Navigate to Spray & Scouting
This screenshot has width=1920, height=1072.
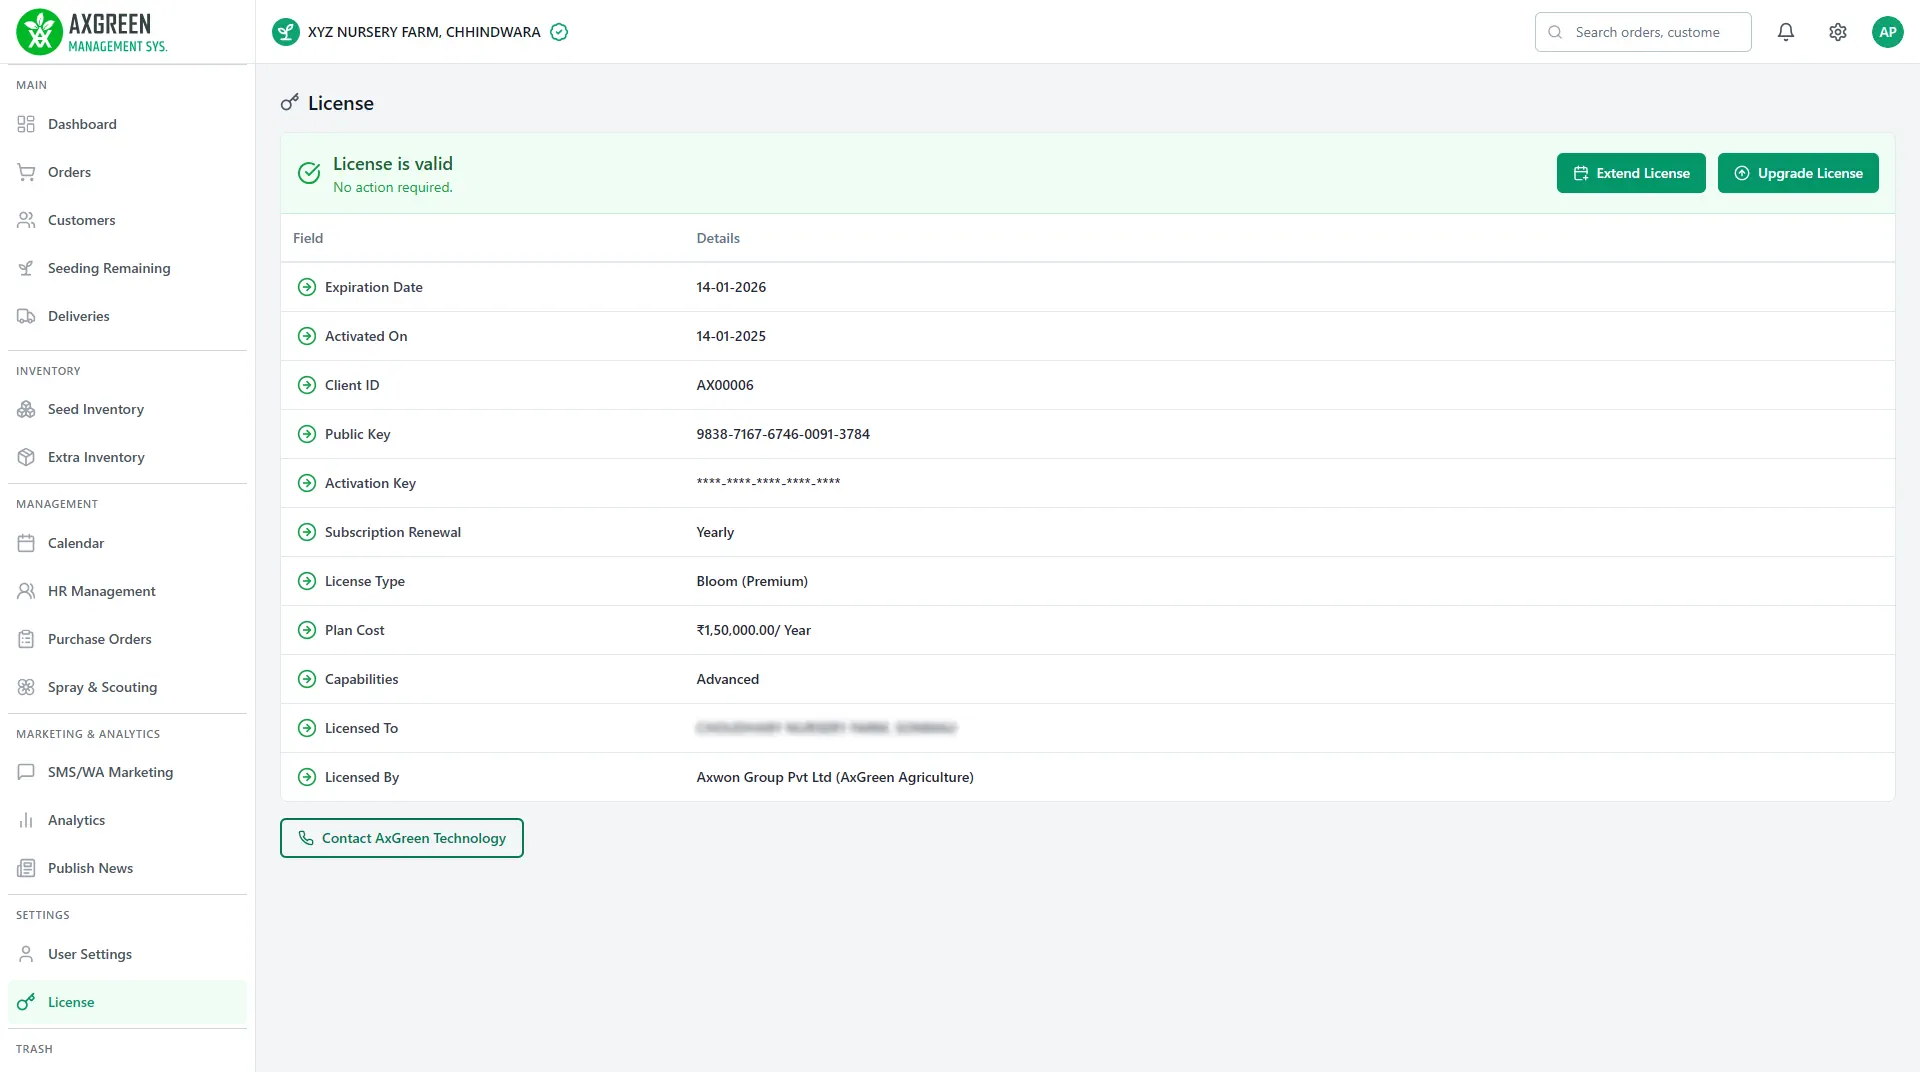tap(102, 687)
